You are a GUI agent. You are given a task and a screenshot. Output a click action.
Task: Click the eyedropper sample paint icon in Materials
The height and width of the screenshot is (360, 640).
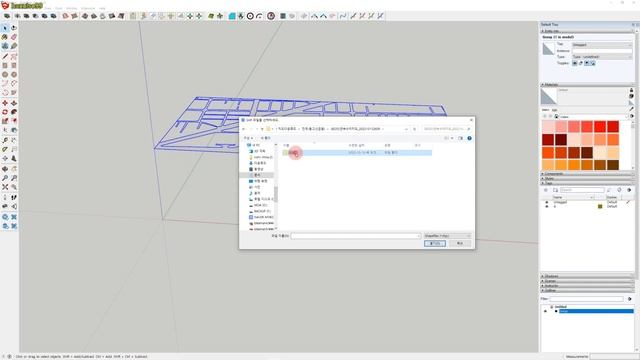[x=631, y=109]
